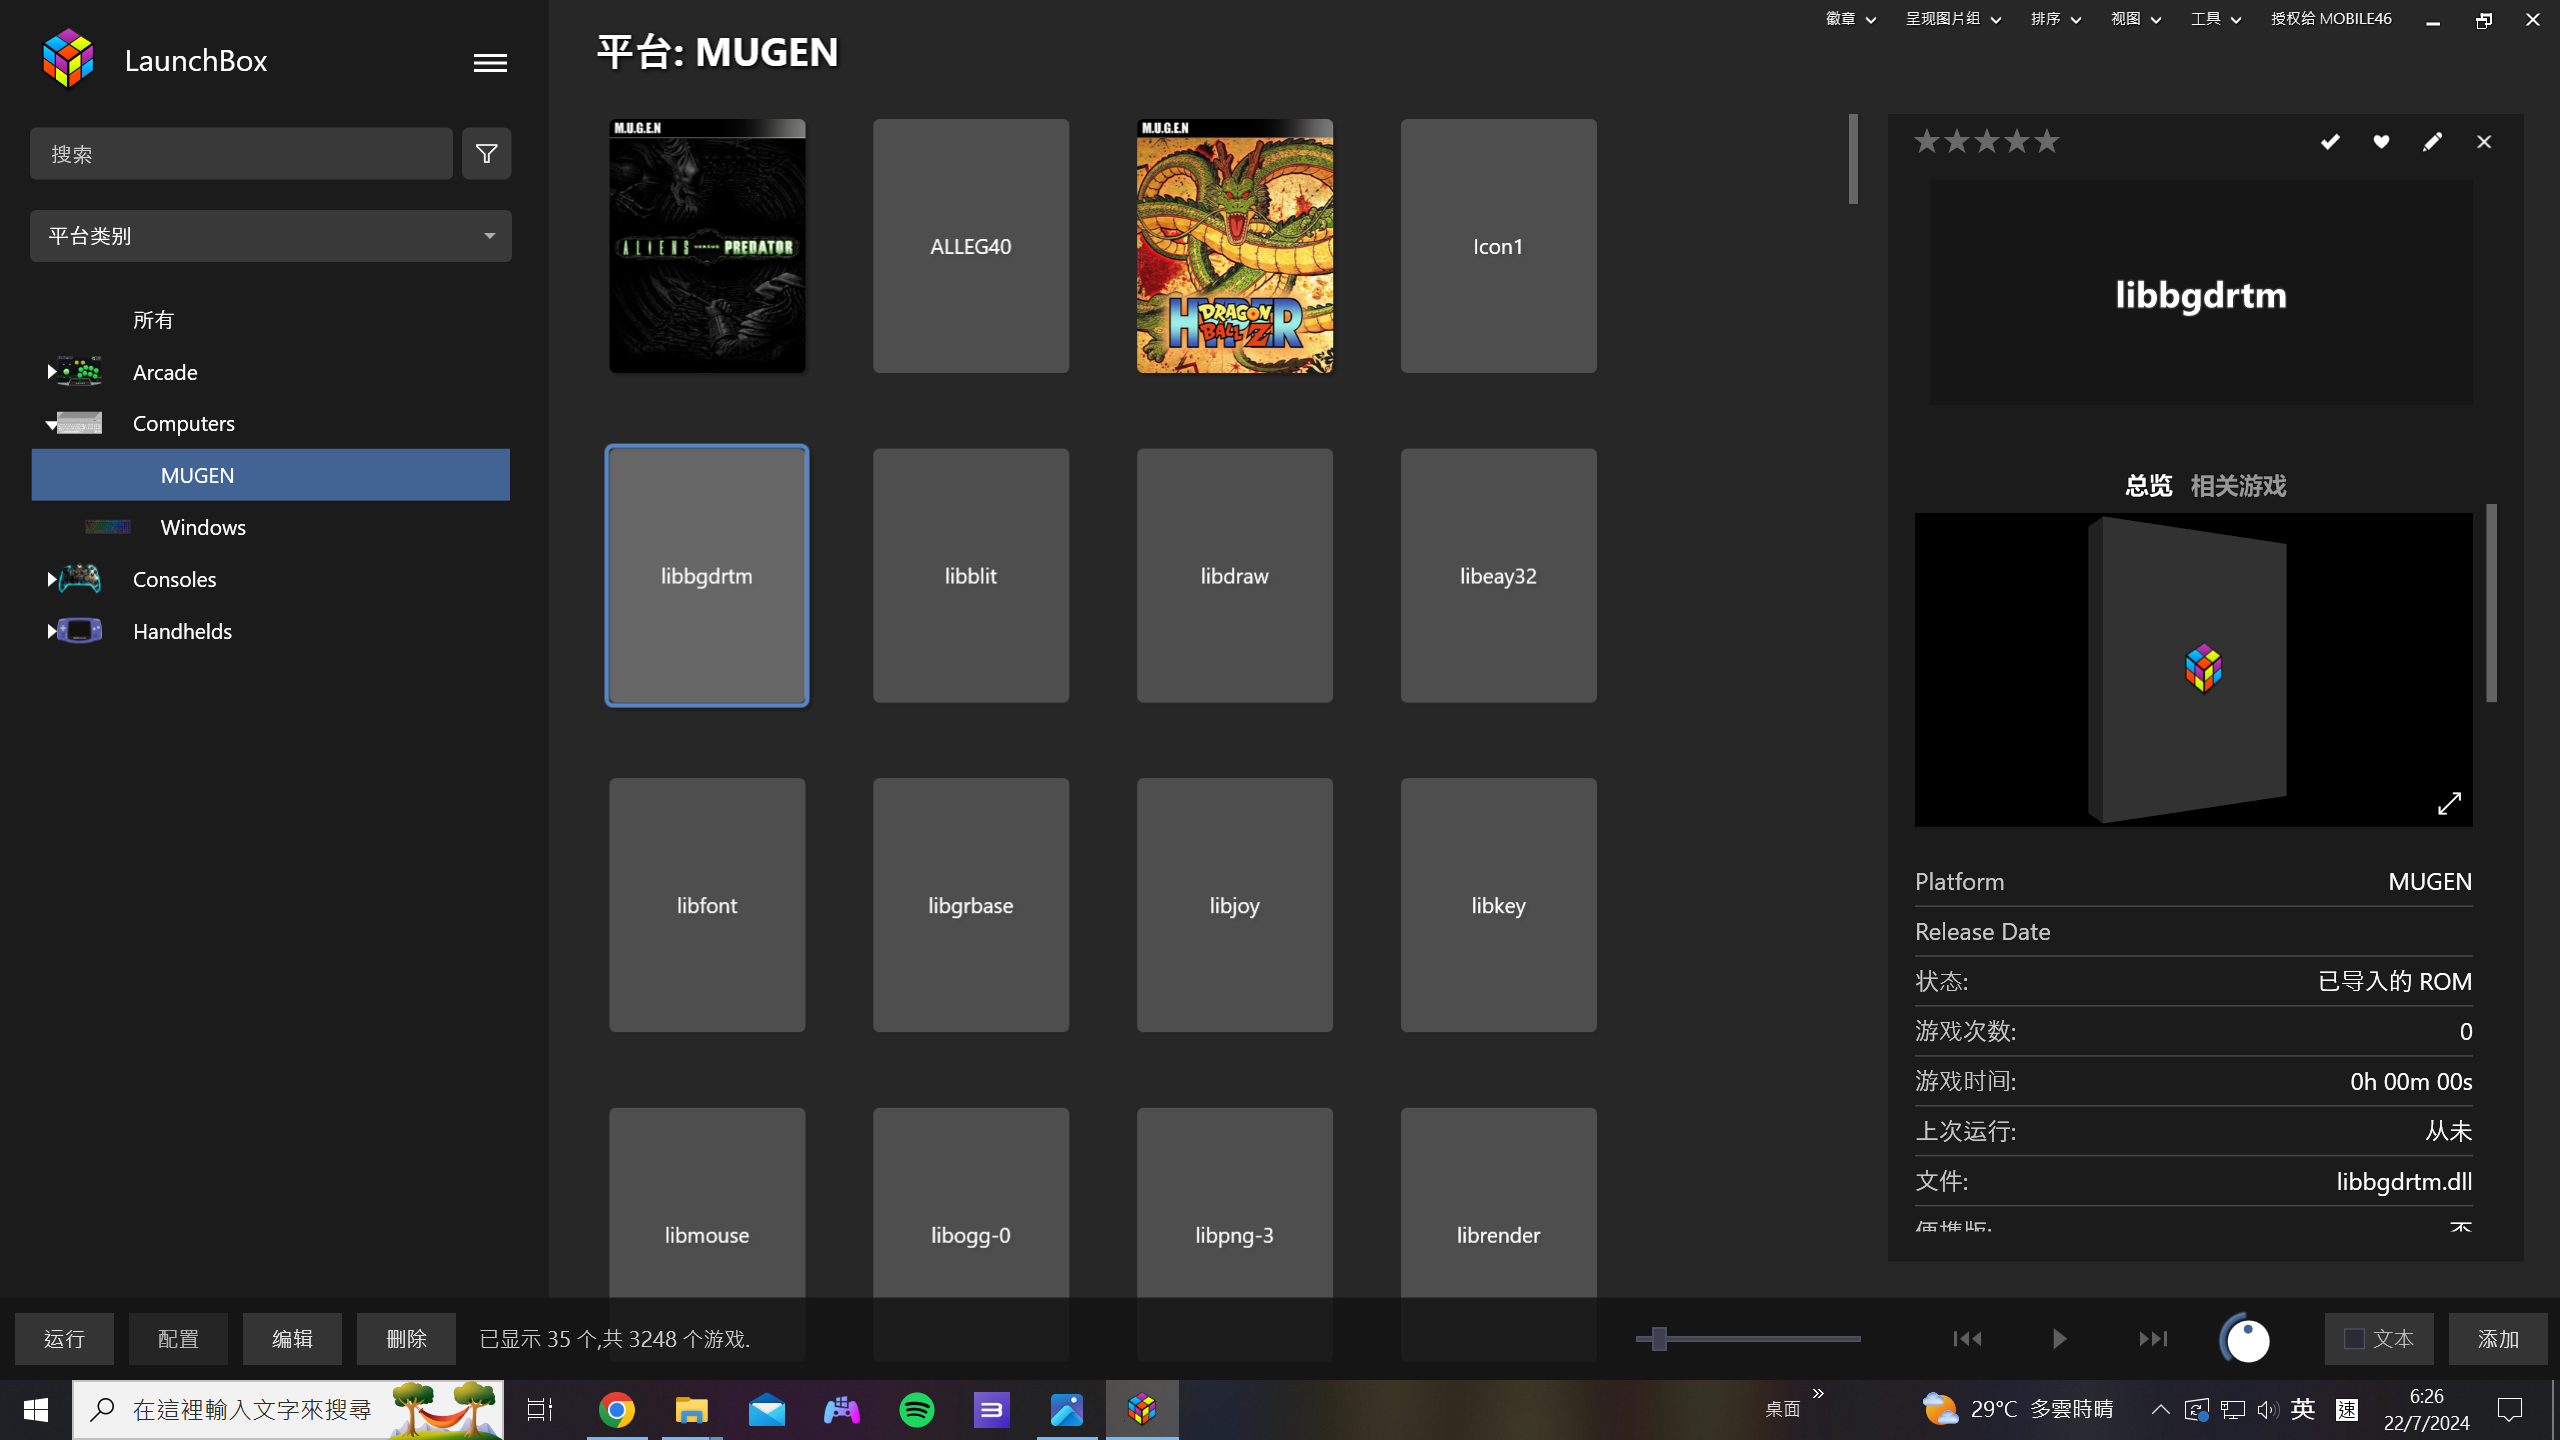The width and height of the screenshot is (2560, 1440).
Task: Edit game details with pencil icon
Action: 2432,142
